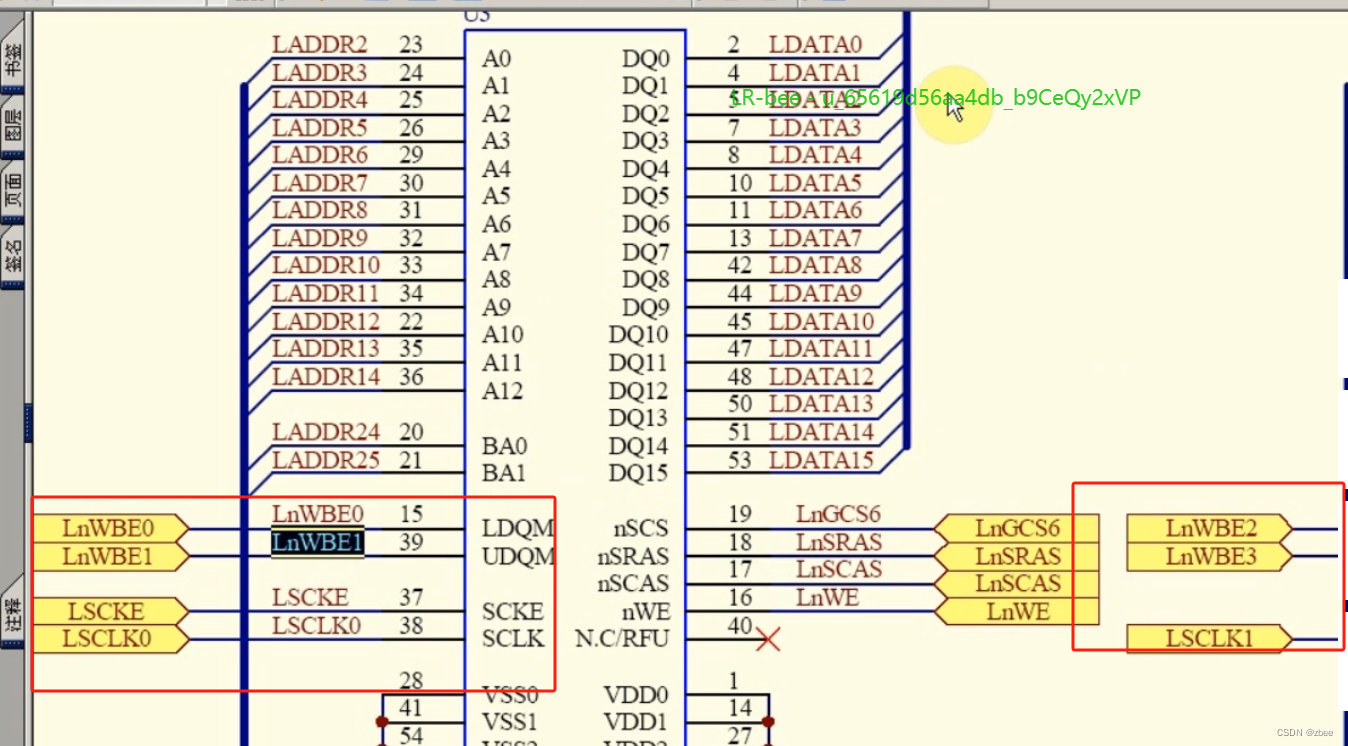Click the LnWBE0 yellow port symbol

[x=110, y=528]
